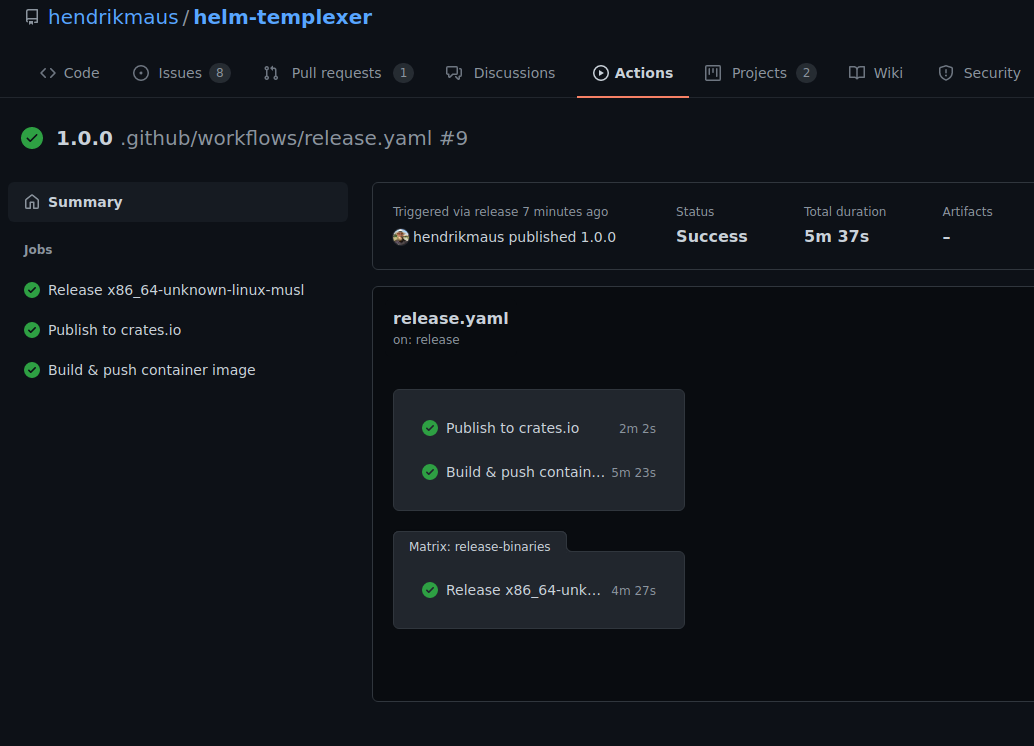Click the Pull requests count badge 1
Image resolution: width=1034 pixels, height=746 pixels.
click(x=403, y=73)
